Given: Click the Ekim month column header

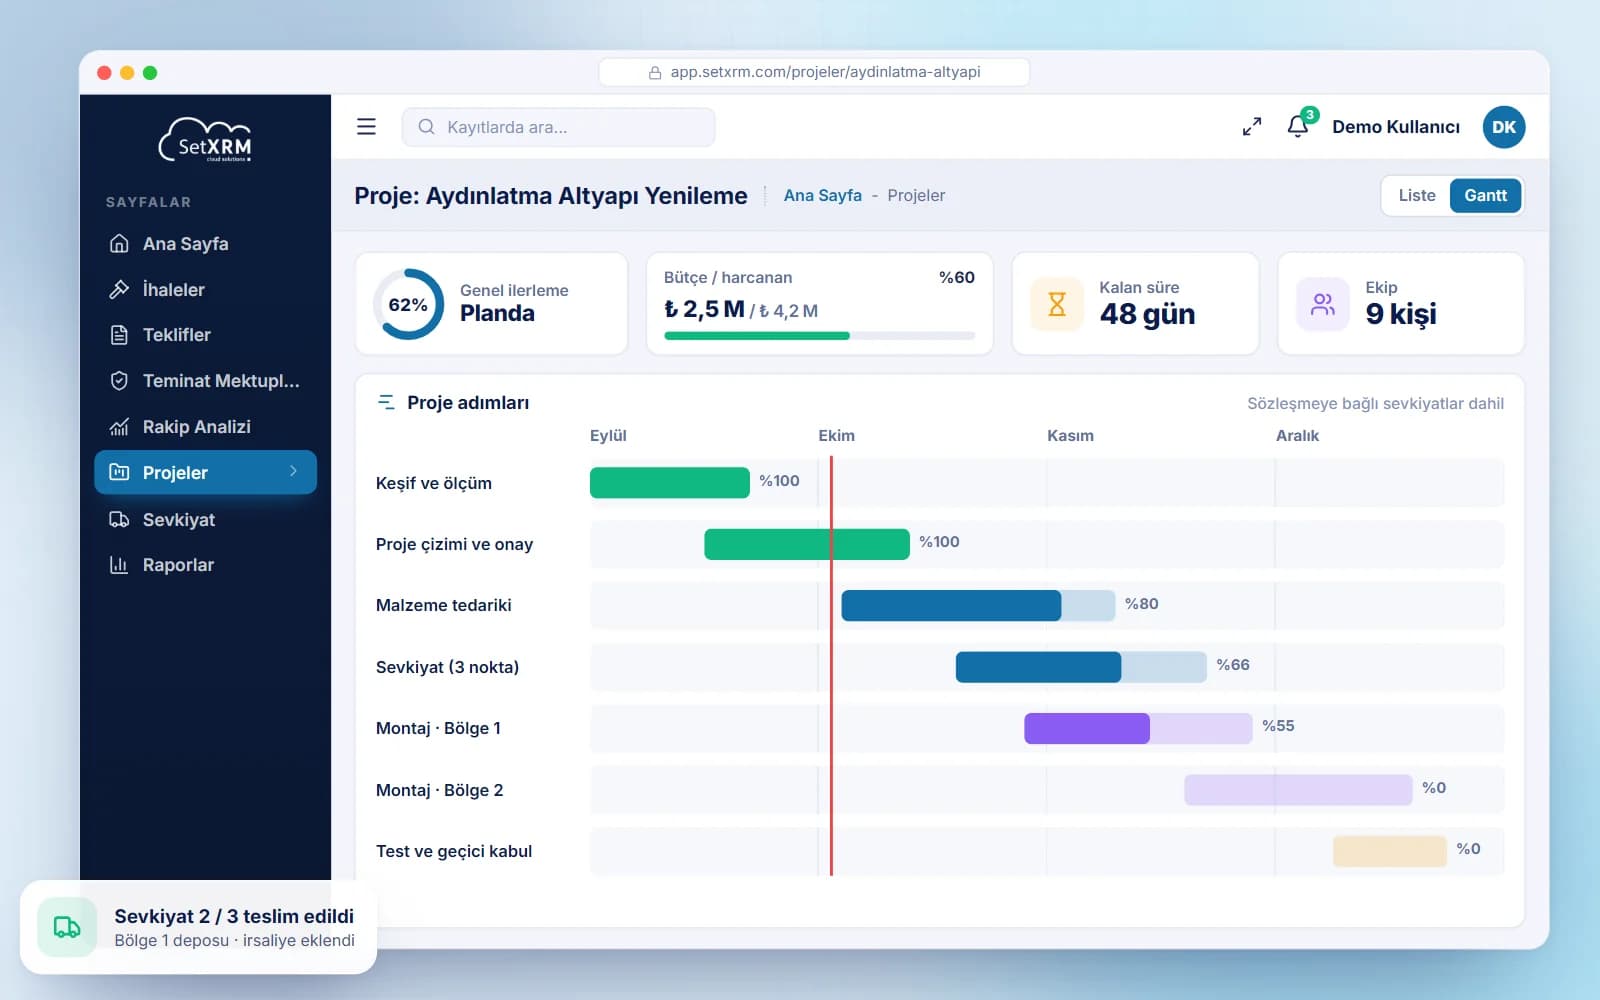Looking at the screenshot, I should coord(836,435).
